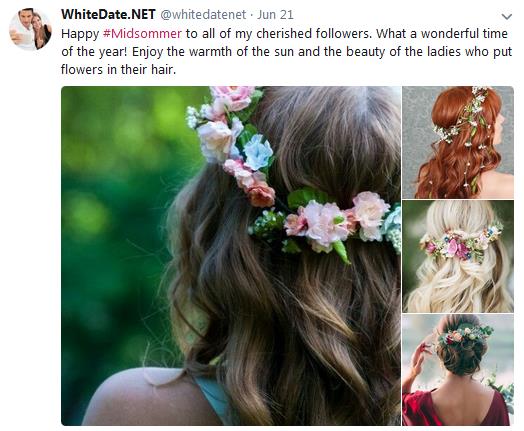Open the large brunette flower crown photo
Image resolution: width=524 pixels, height=431 pixels.
pyautogui.click(x=231, y=256)
